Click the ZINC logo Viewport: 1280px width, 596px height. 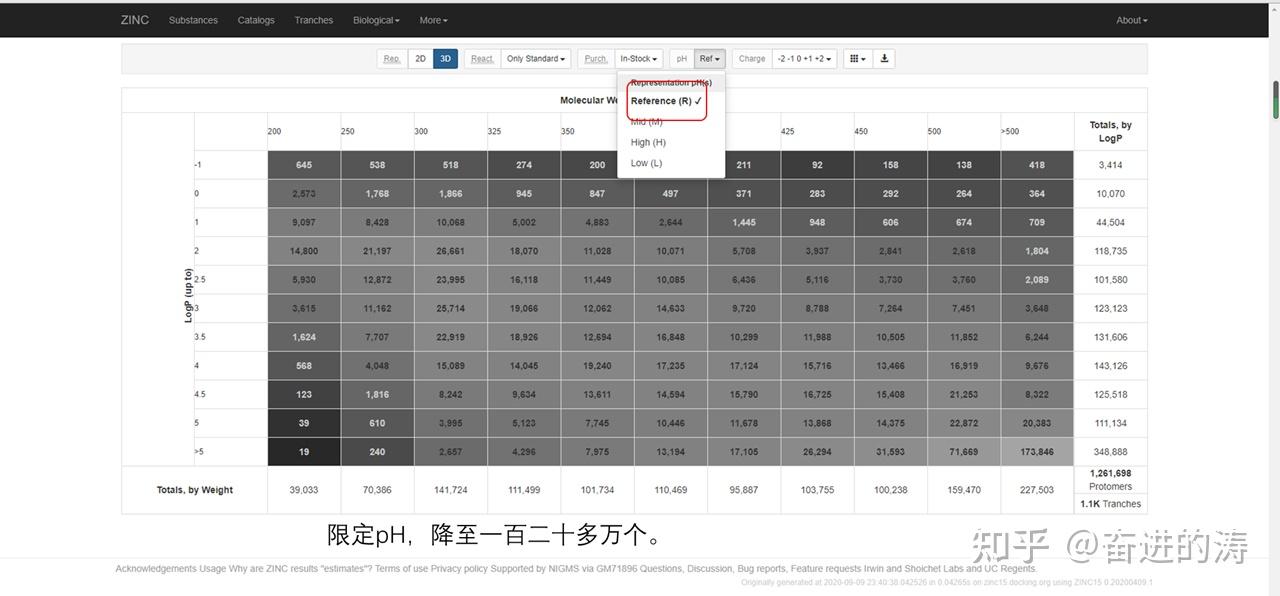(135, 19)
